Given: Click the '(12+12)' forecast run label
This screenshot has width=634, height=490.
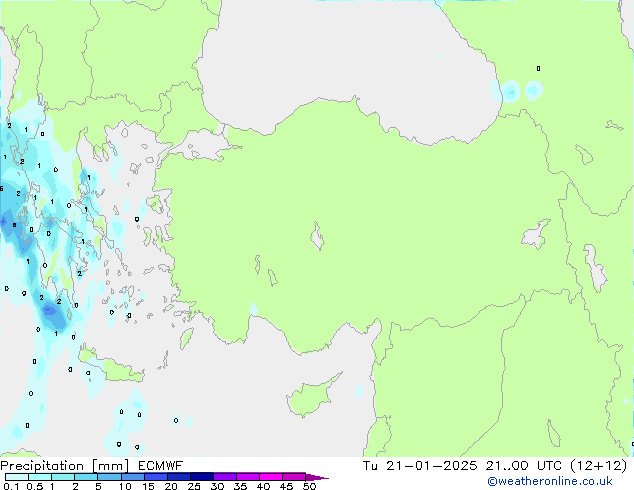Looking at the screenshot, I should point(598,466).
